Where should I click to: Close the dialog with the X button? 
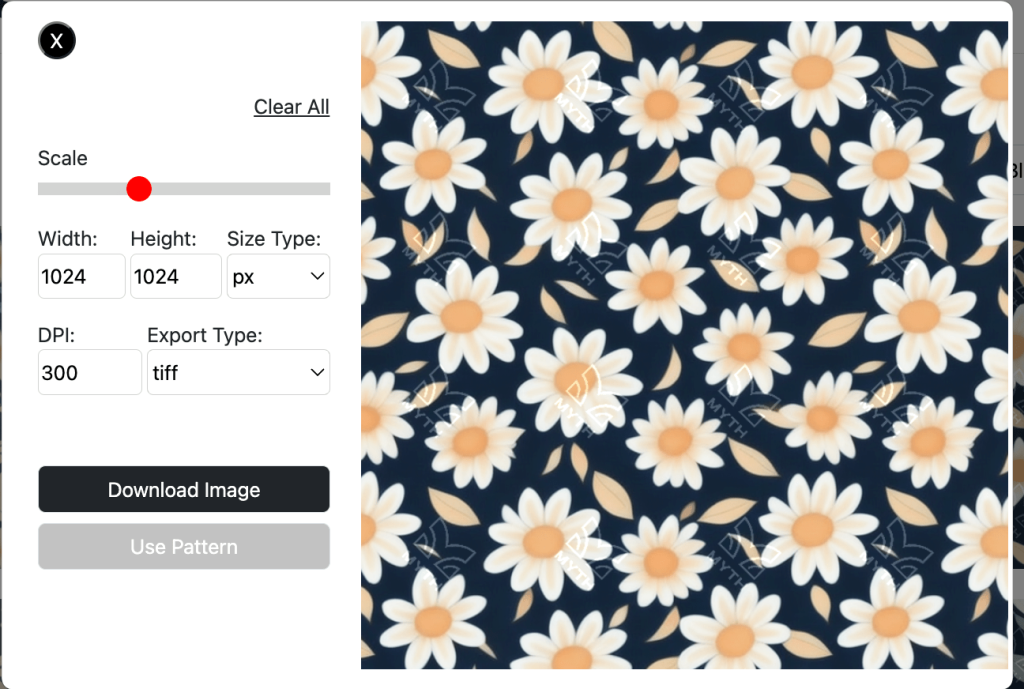tap(57, 41)
